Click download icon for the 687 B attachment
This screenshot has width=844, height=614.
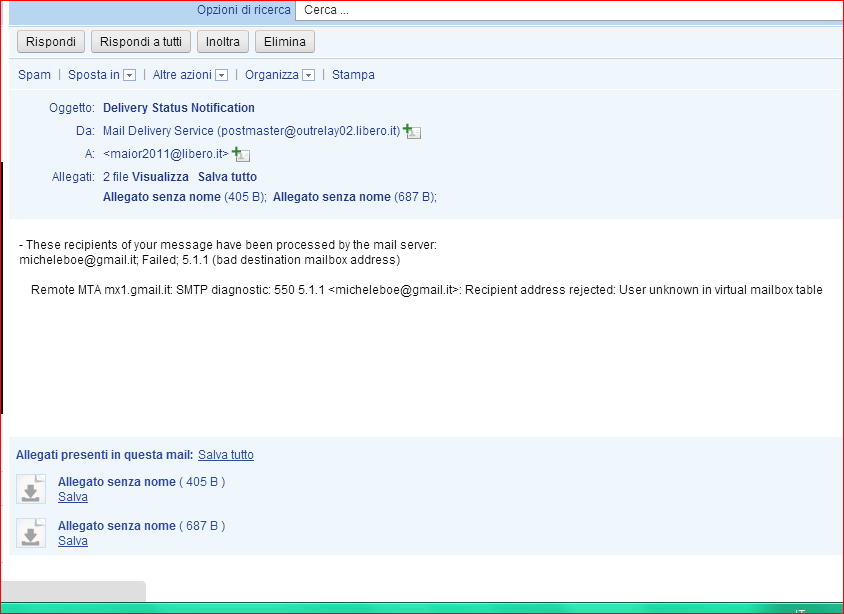click(x=31, y=533)
